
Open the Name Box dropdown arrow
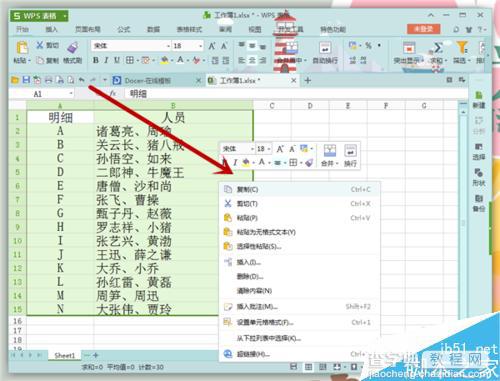[71, 94]
